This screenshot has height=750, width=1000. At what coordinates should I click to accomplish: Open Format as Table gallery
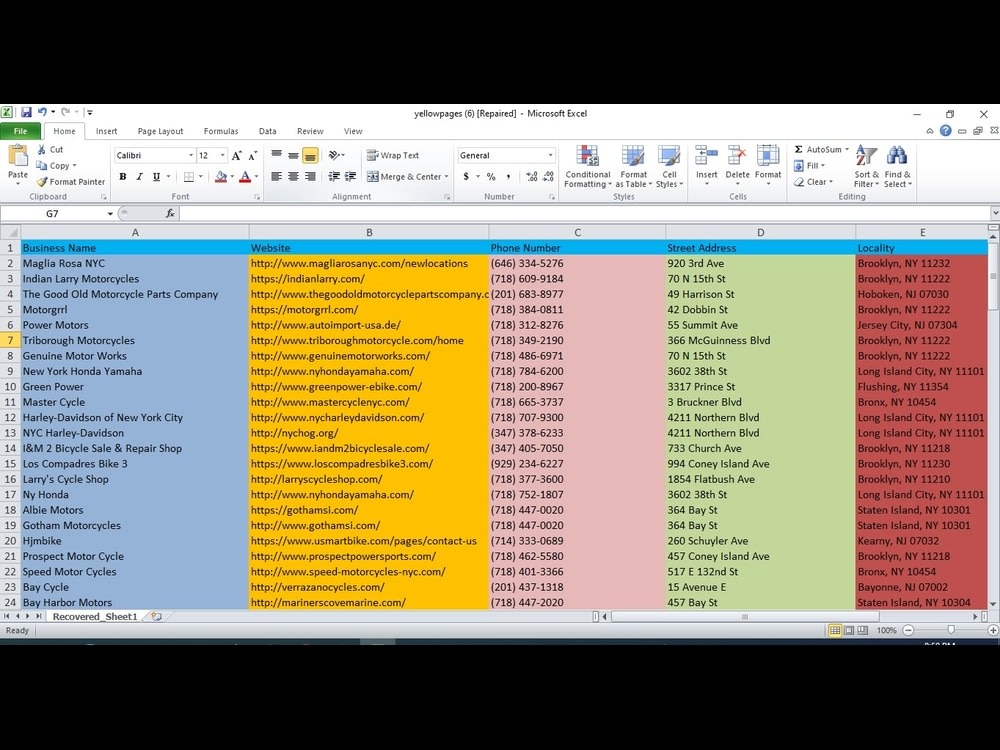(x=633, y=166)
